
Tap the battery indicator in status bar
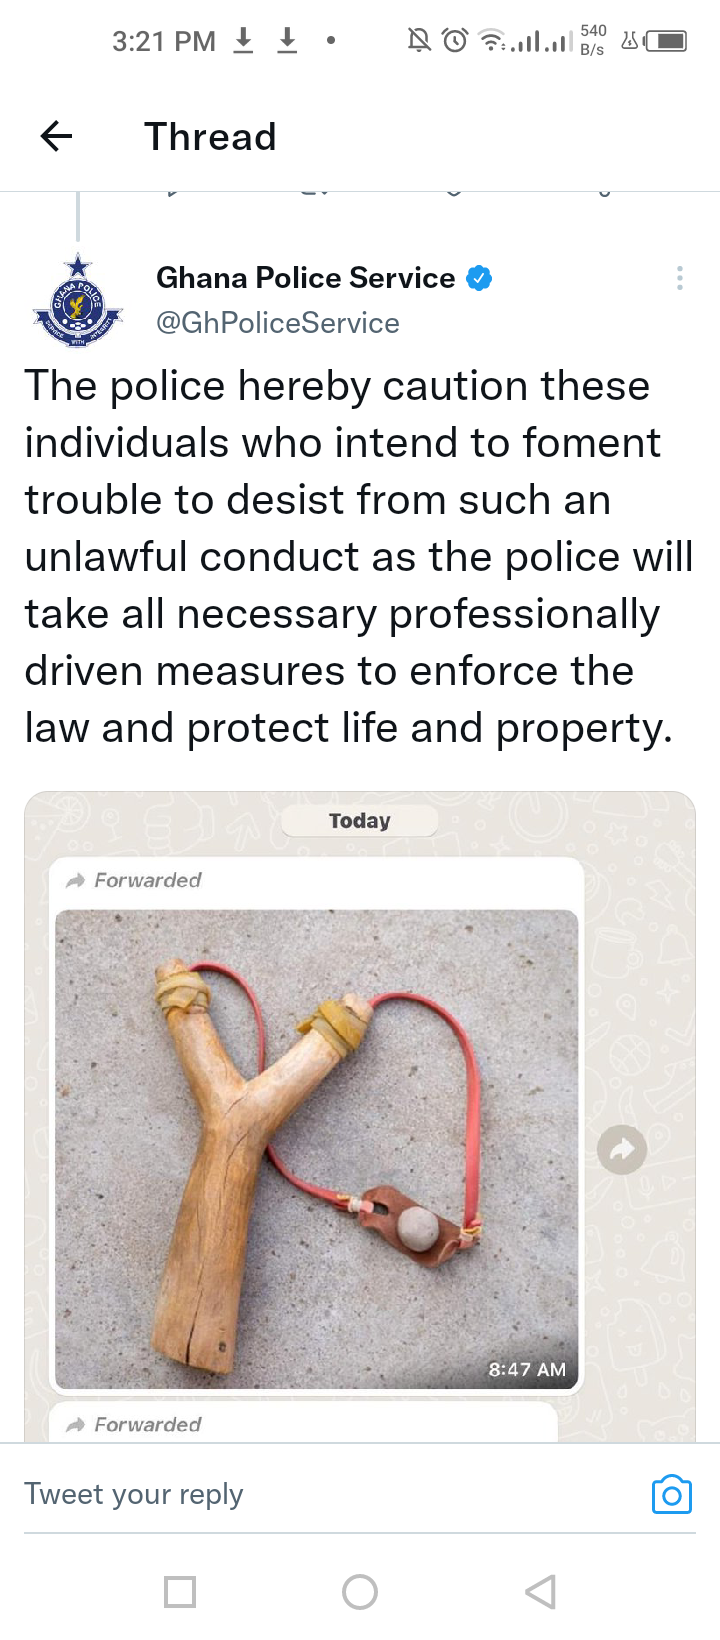tap(666, 41)
